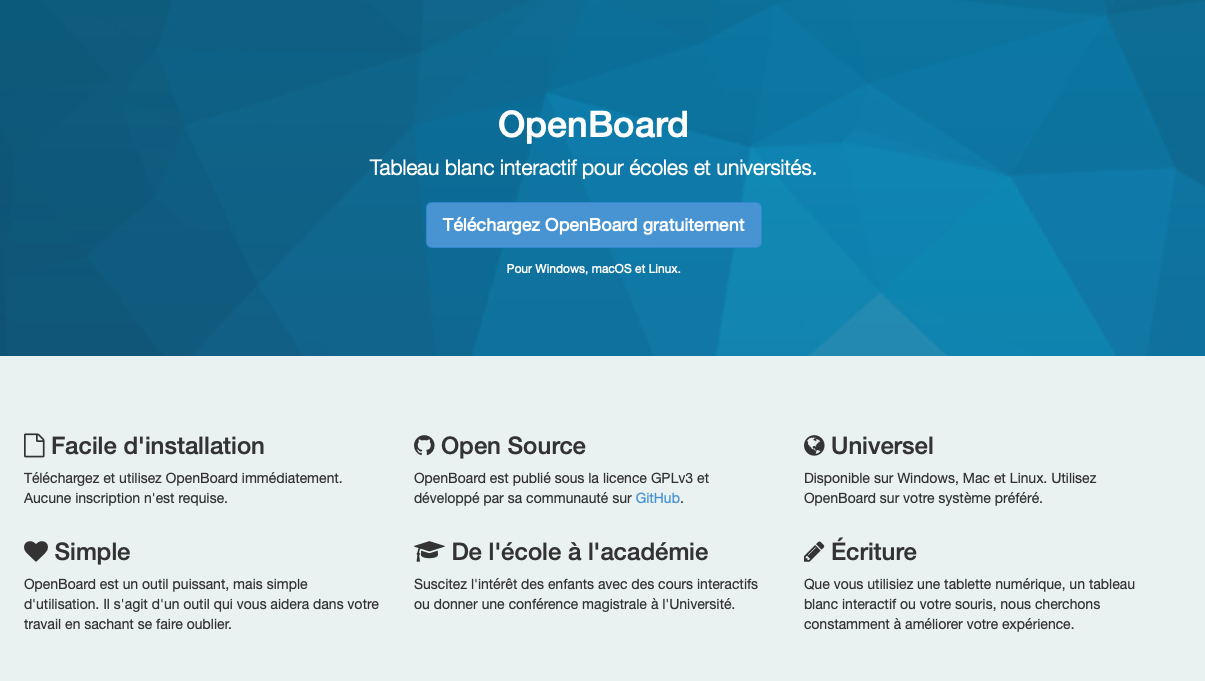Image resolution: width=1205 pixels, height=681 pixels.
Task: Click the Open Source heading
Action: pos(513,445)
